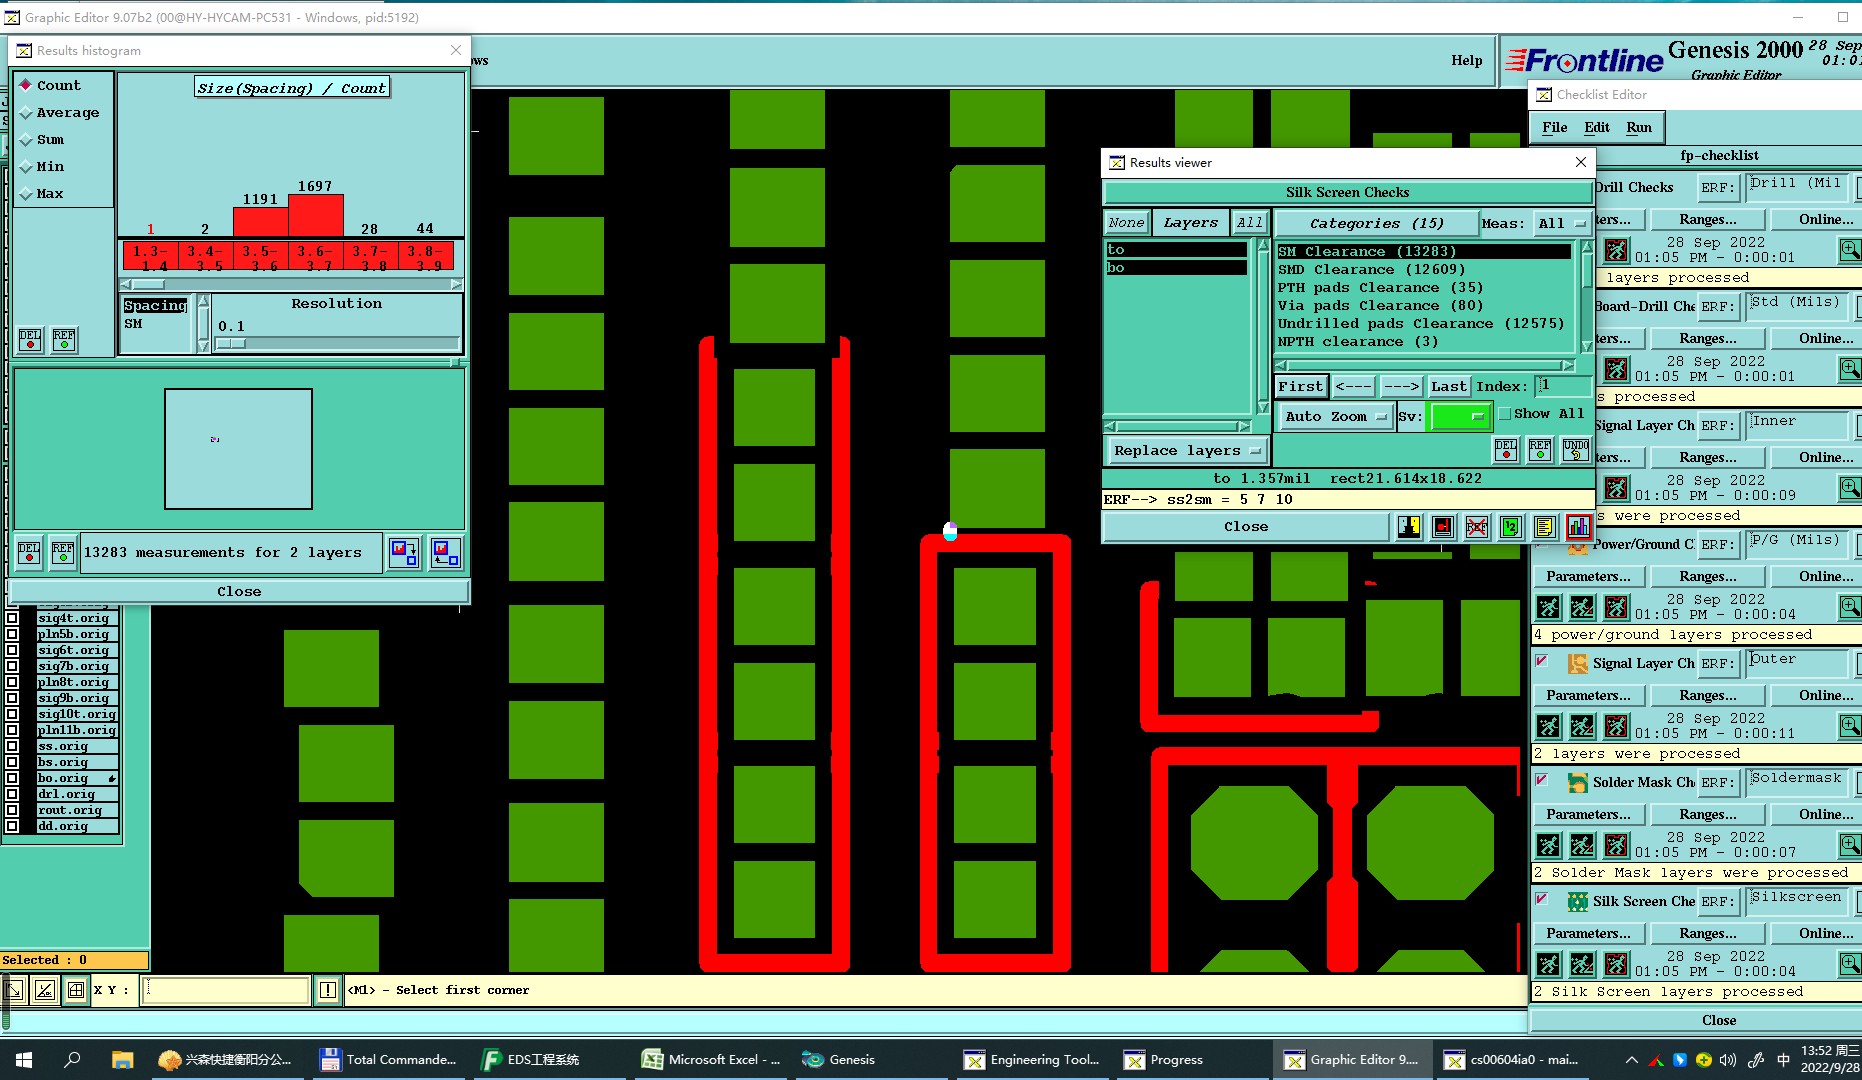Click the 1697 count histogram bar
Image resolution: width=1862 pixels, height=1080 pixels.
tap(316, 215)
